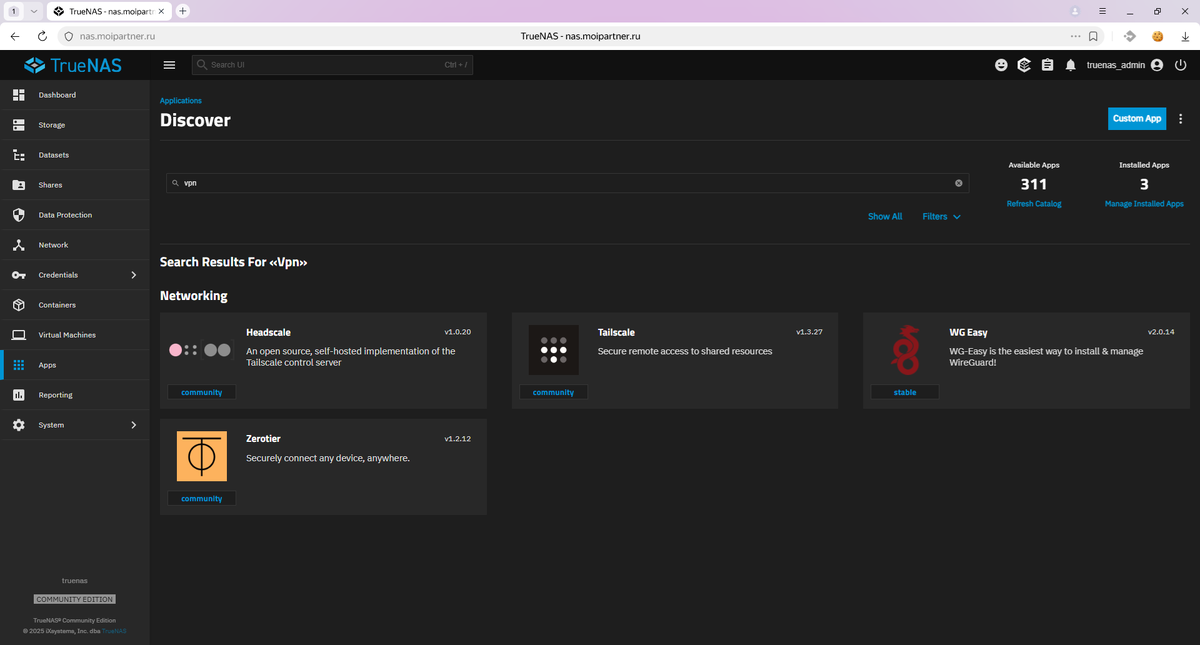1200x645 pixels.
Task: Open the three-dot menu beside Custom App
Action: coord(1181,118)
